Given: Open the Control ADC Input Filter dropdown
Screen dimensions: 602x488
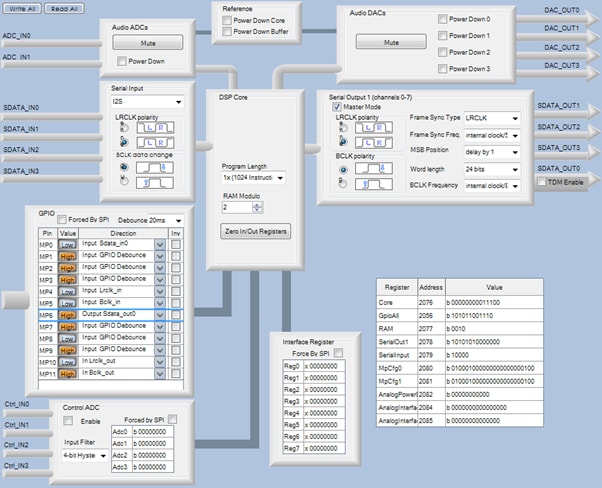Looking at the screenshot, I should pos(85,456).
